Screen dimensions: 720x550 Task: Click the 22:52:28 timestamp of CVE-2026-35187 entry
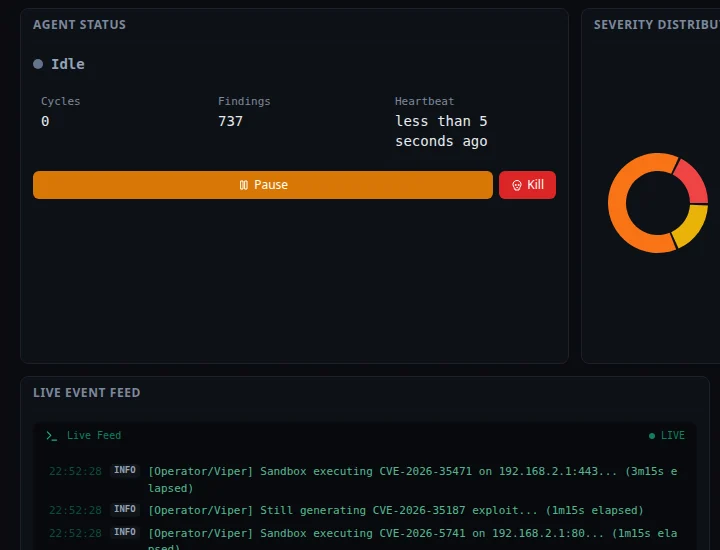click(x=75, y=511)
